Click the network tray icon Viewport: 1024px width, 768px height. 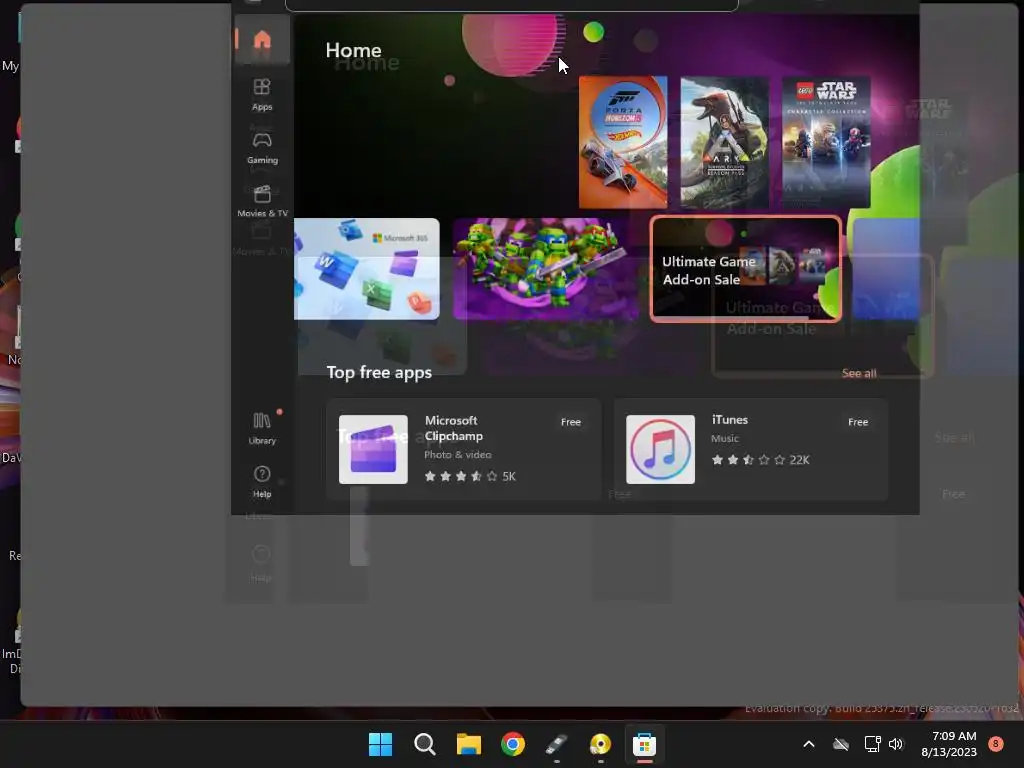point(872,744)
